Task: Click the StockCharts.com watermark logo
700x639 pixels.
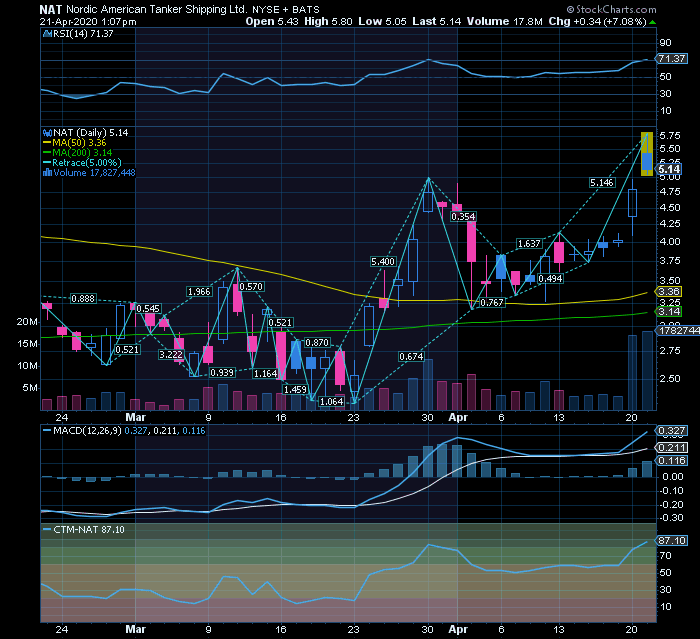Action: click(612, 9)
